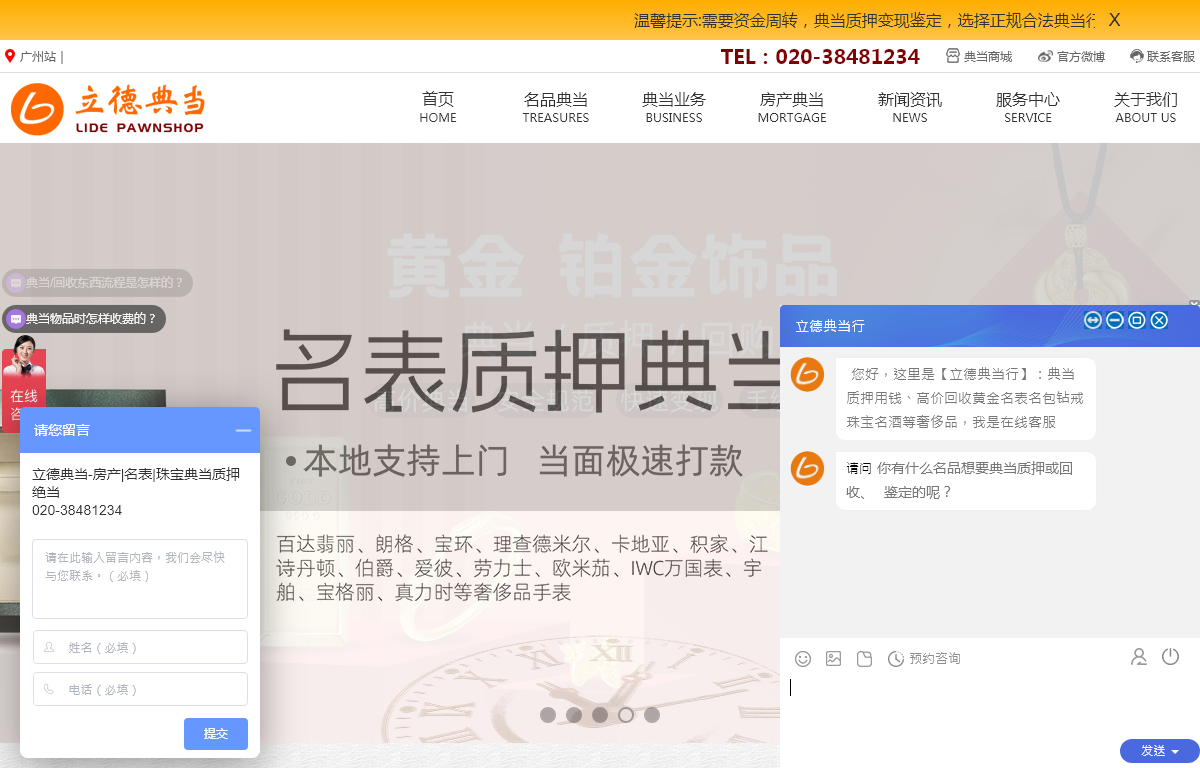1200x768 pixels.
Task: Open the 官方微博 Weibo link
Action: [x=1071, y=57]
